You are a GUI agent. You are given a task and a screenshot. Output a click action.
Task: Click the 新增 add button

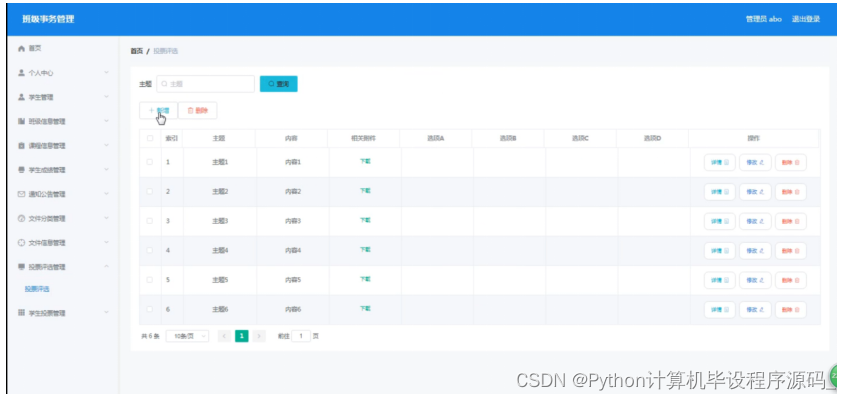[x=158, y=110]
